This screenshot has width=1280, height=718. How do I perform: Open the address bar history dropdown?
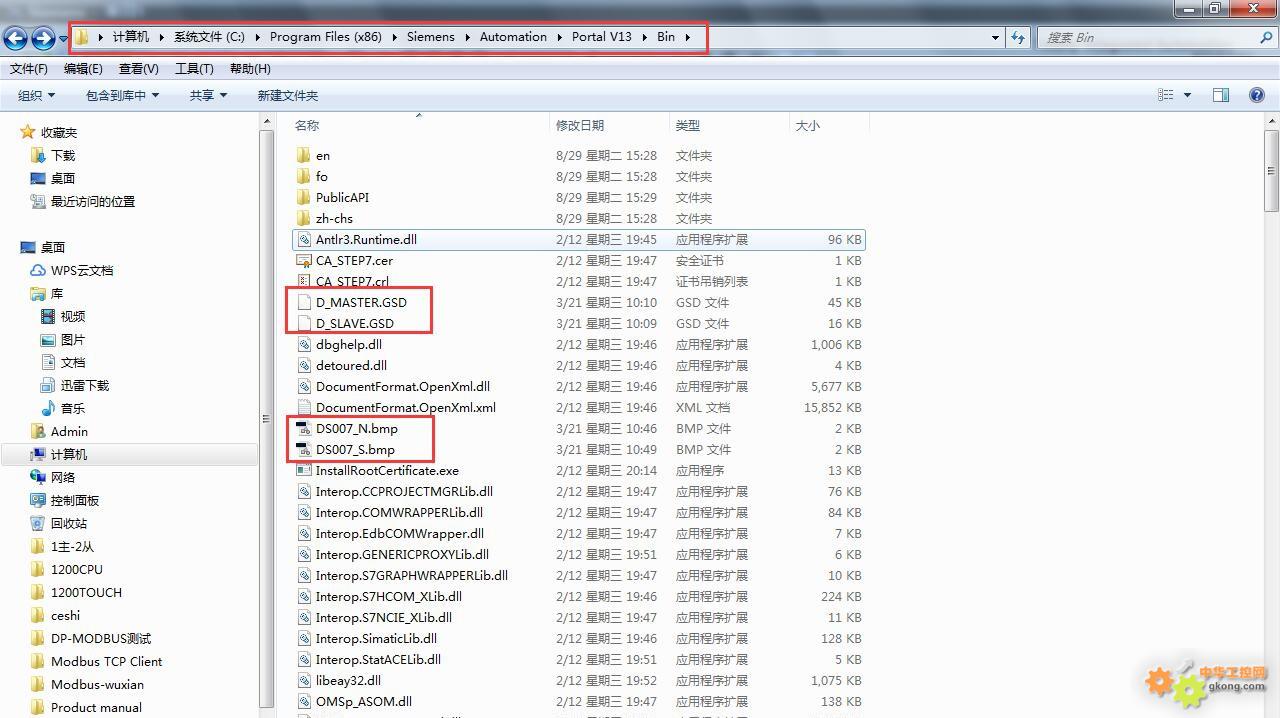pyautogui.click(x=995, y=37)
